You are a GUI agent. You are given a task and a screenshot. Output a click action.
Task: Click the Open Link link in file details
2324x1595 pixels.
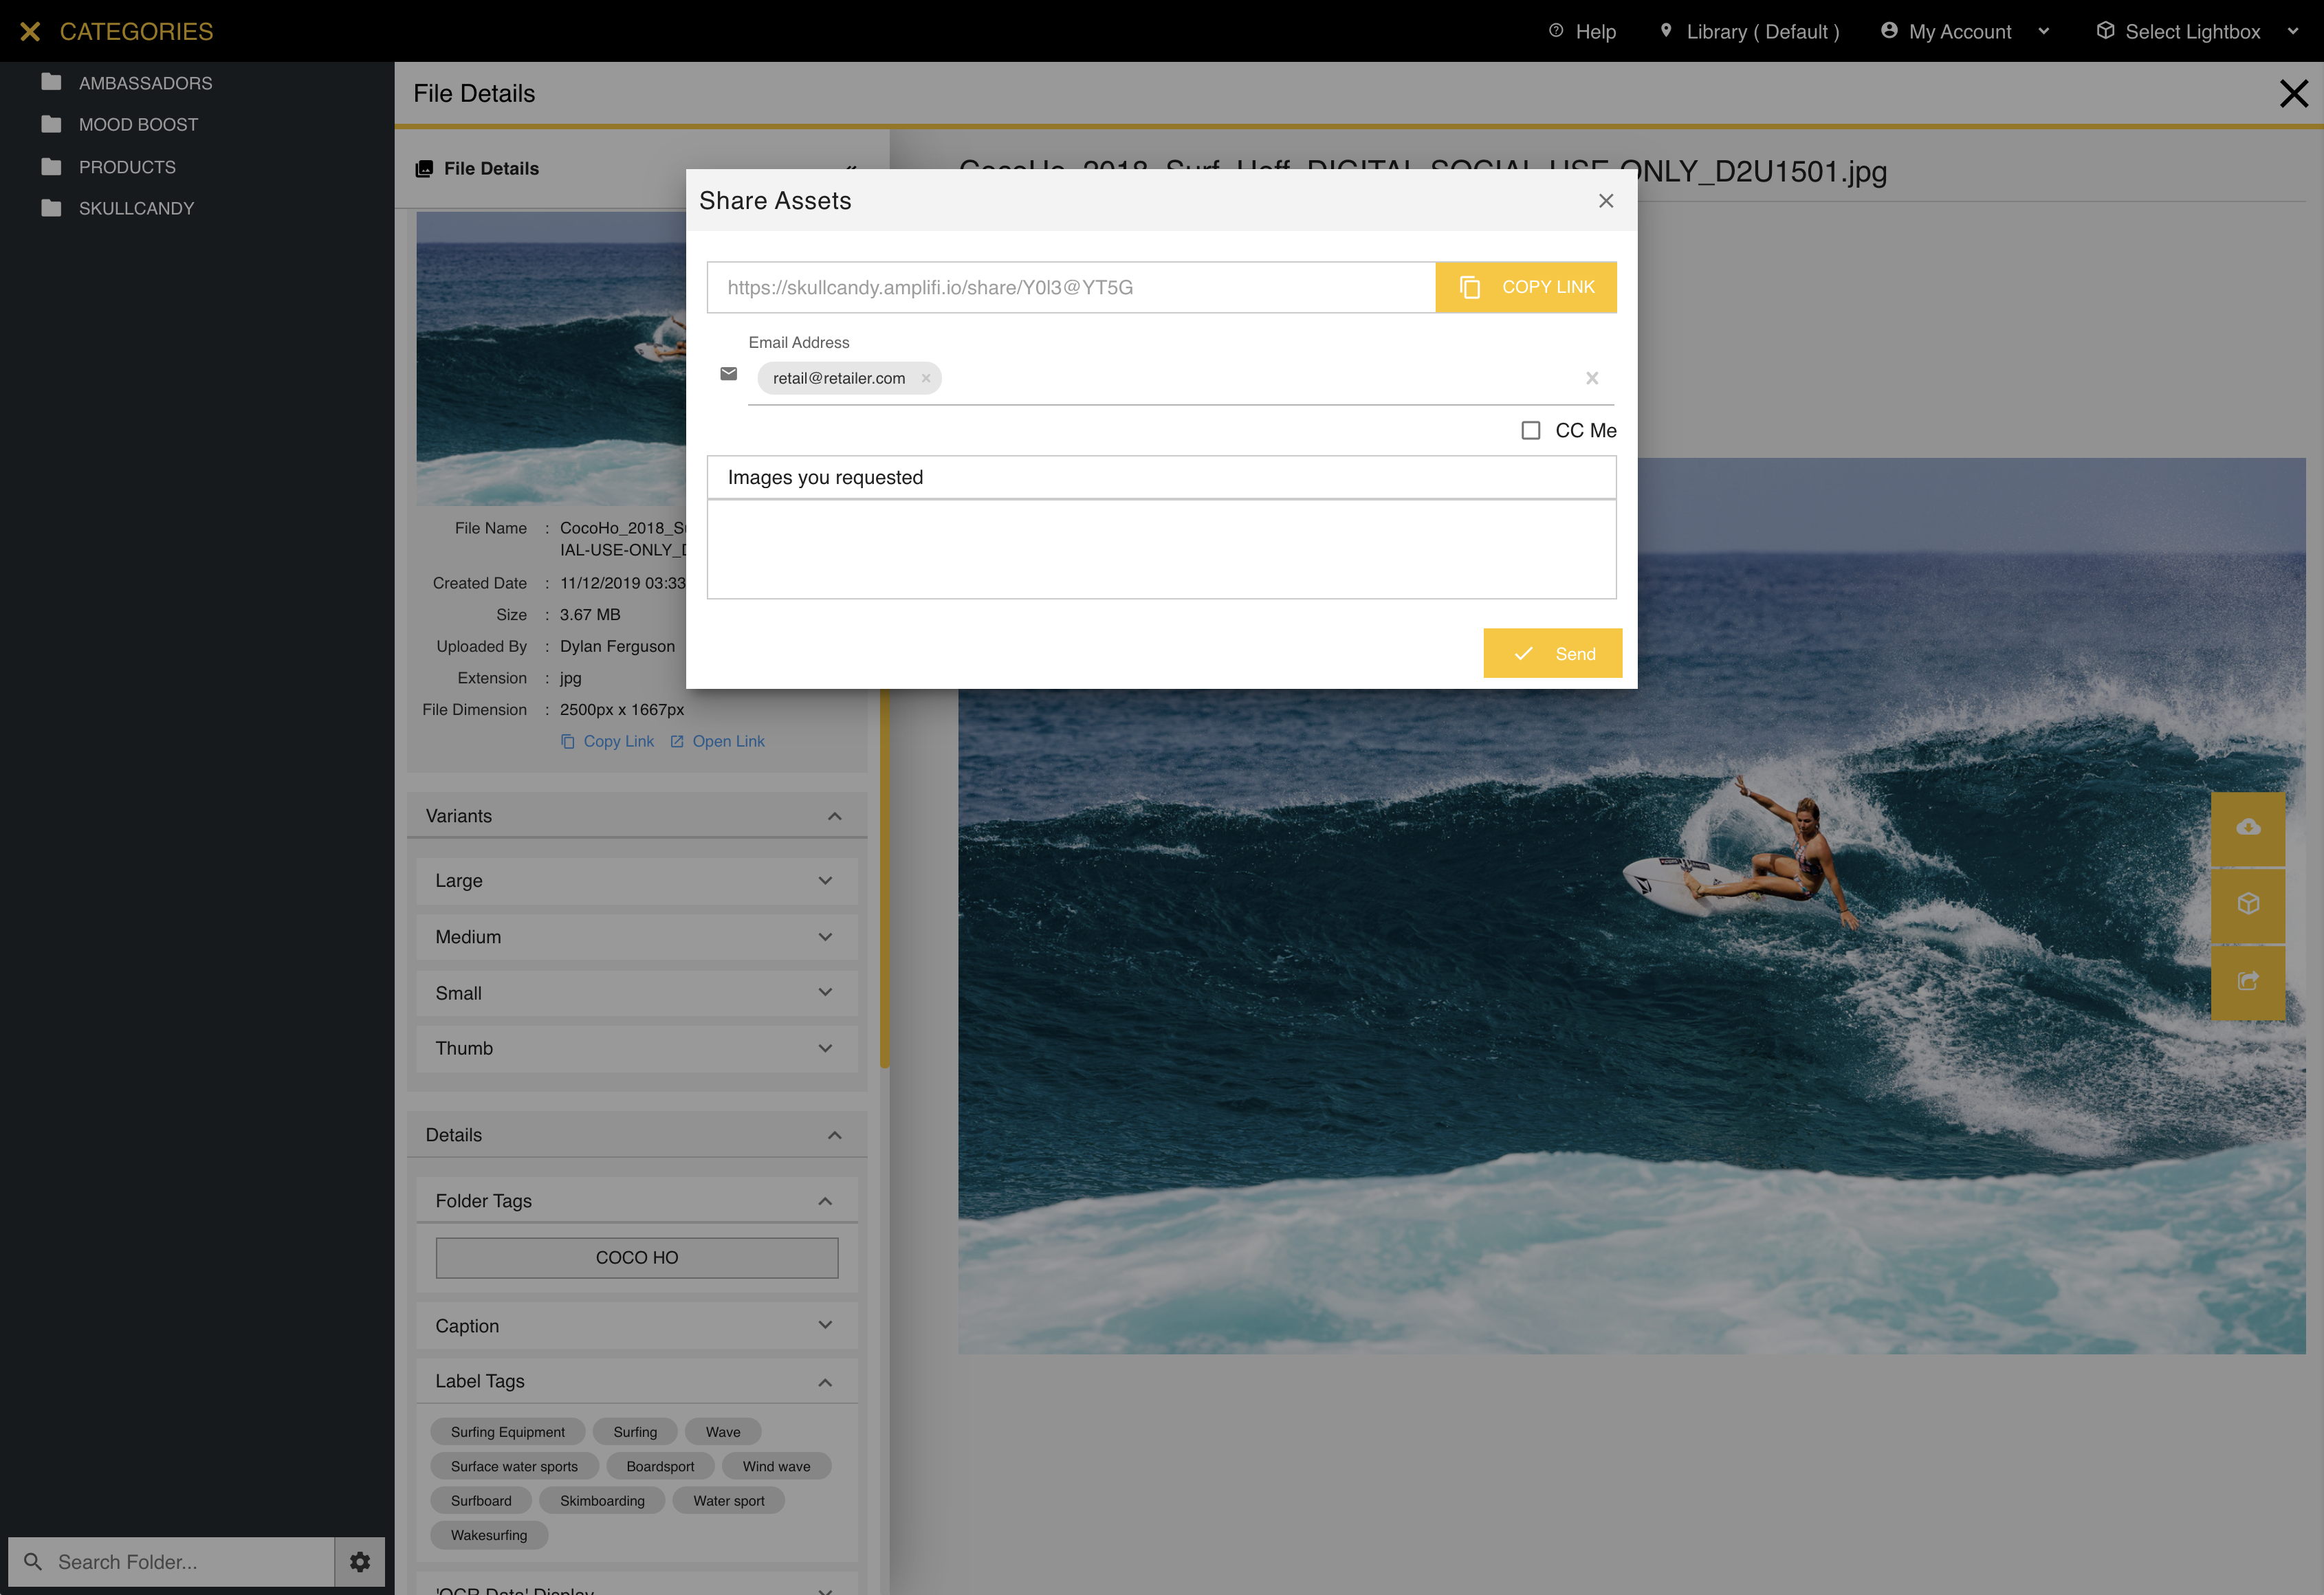tap(717, 742)
